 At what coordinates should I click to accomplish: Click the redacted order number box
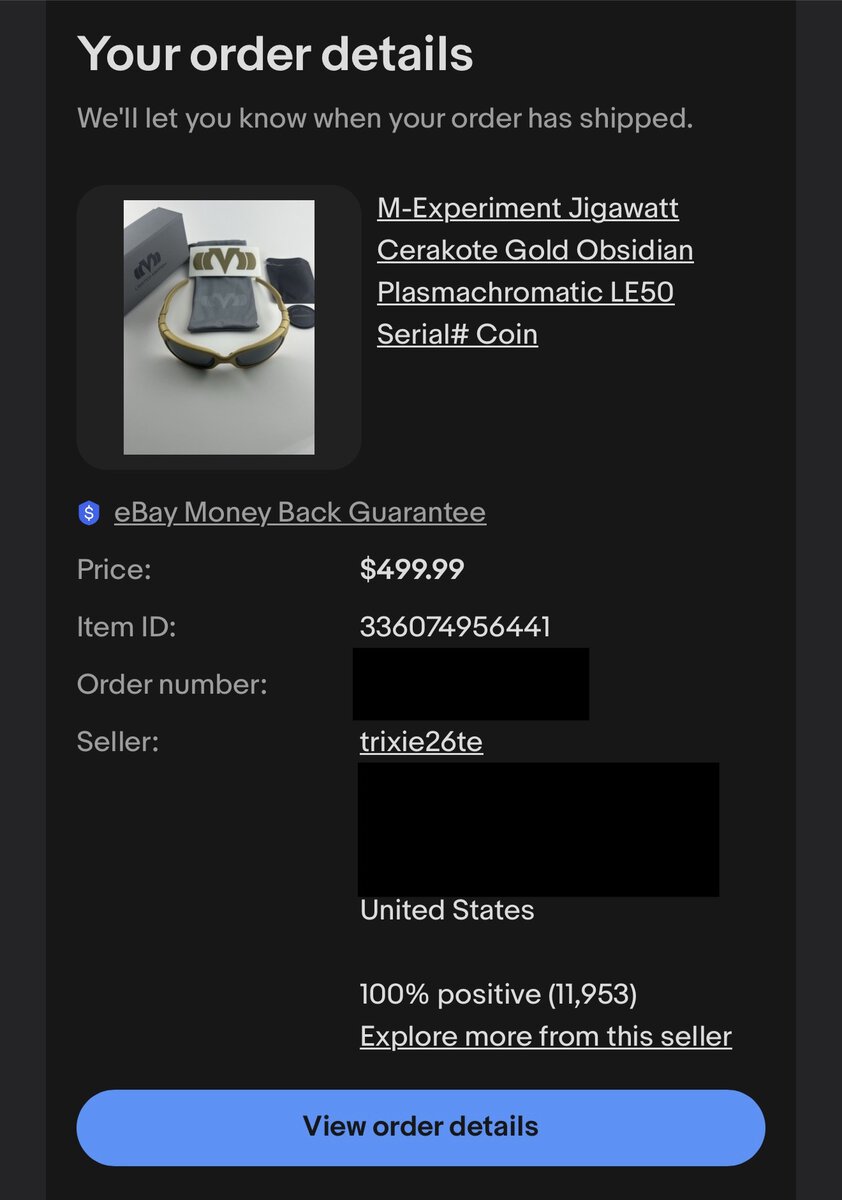(x=471, y=684)
